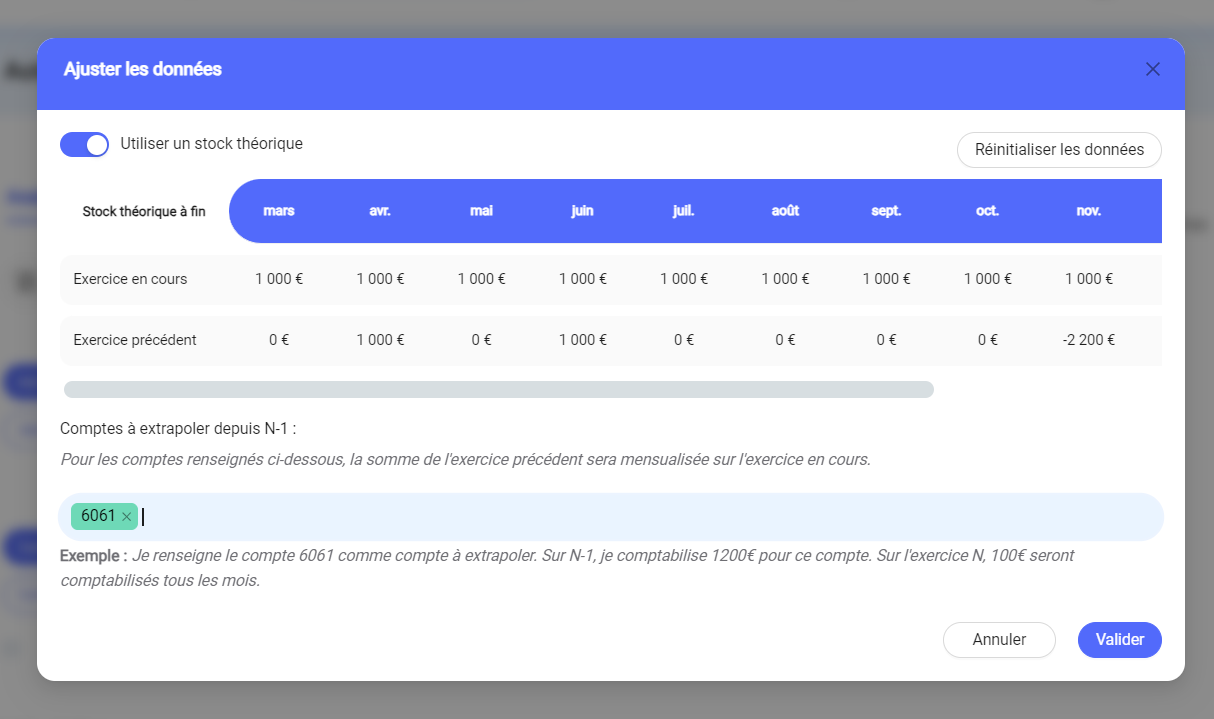Edit Exercice en cours value for sept.
The width and height of the screenshot is (1214, 719).
pos(886,279)
